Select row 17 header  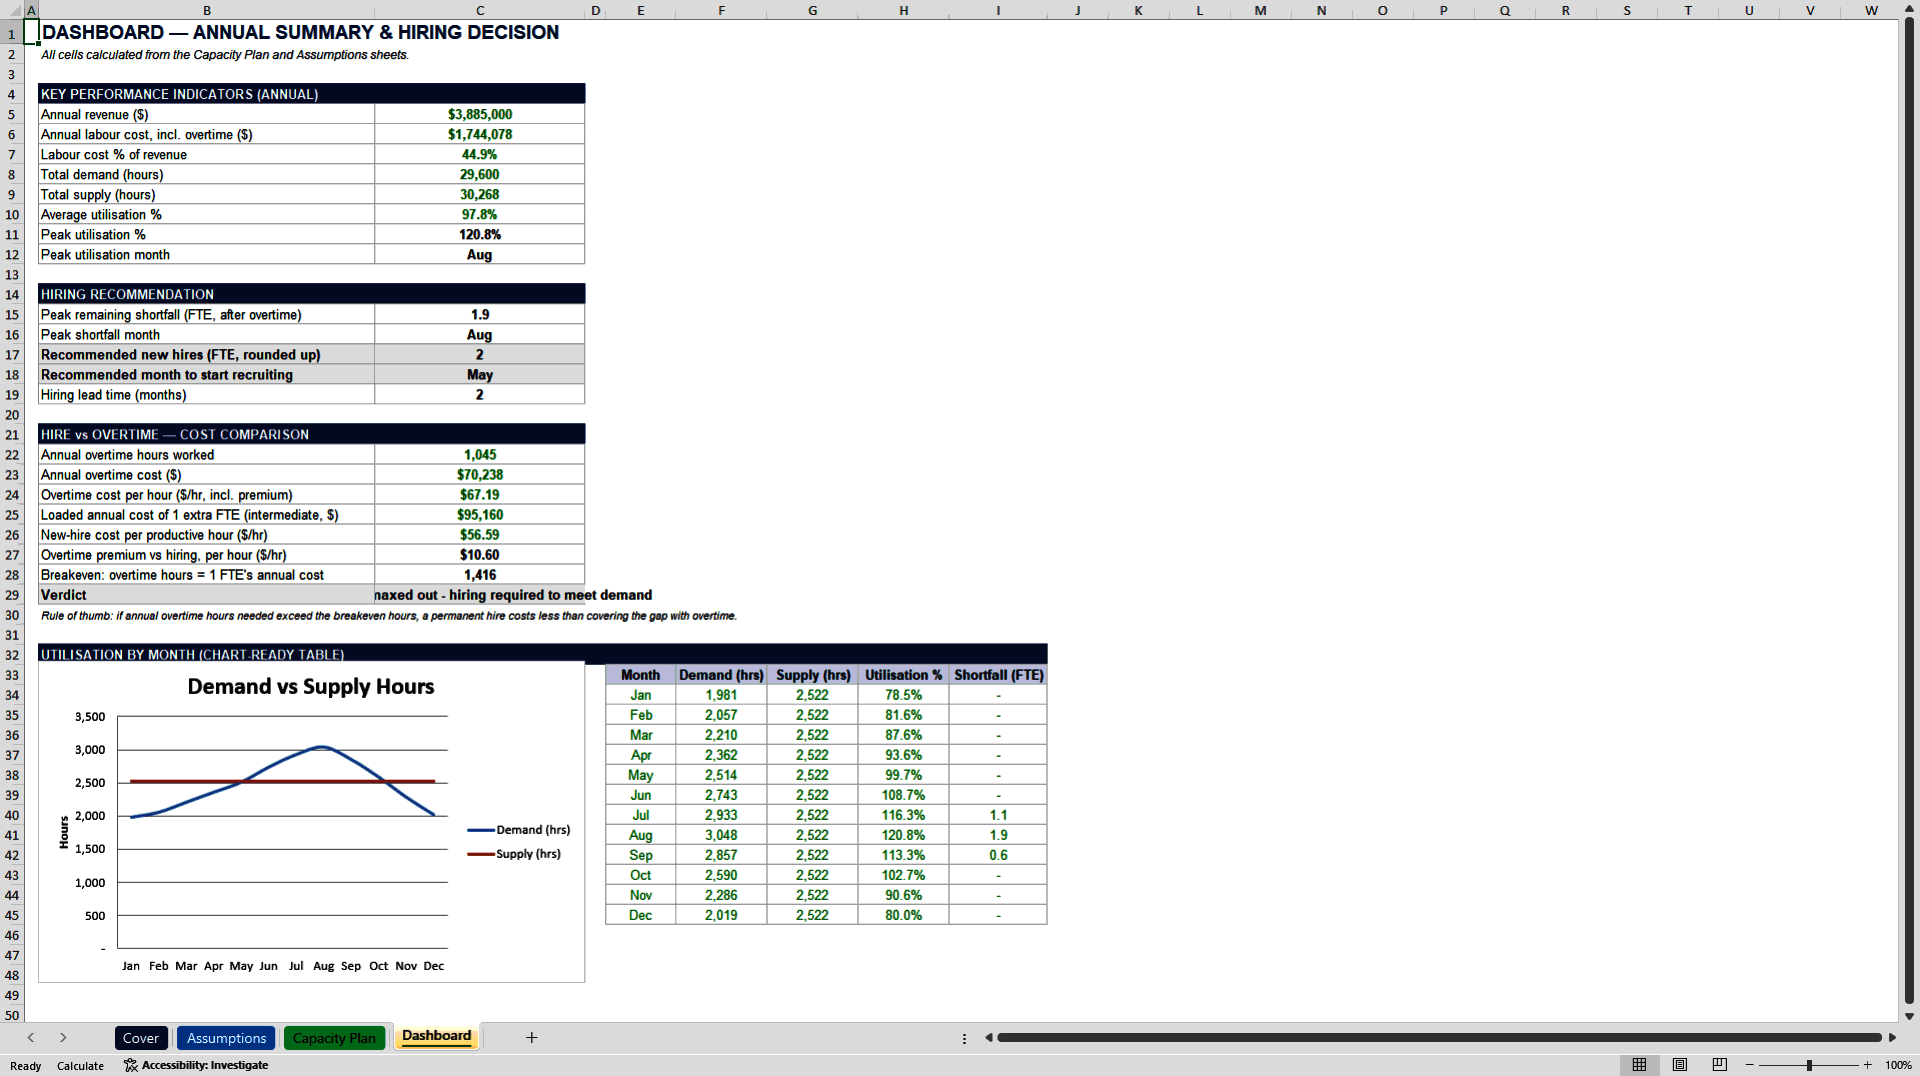(12, 355)
